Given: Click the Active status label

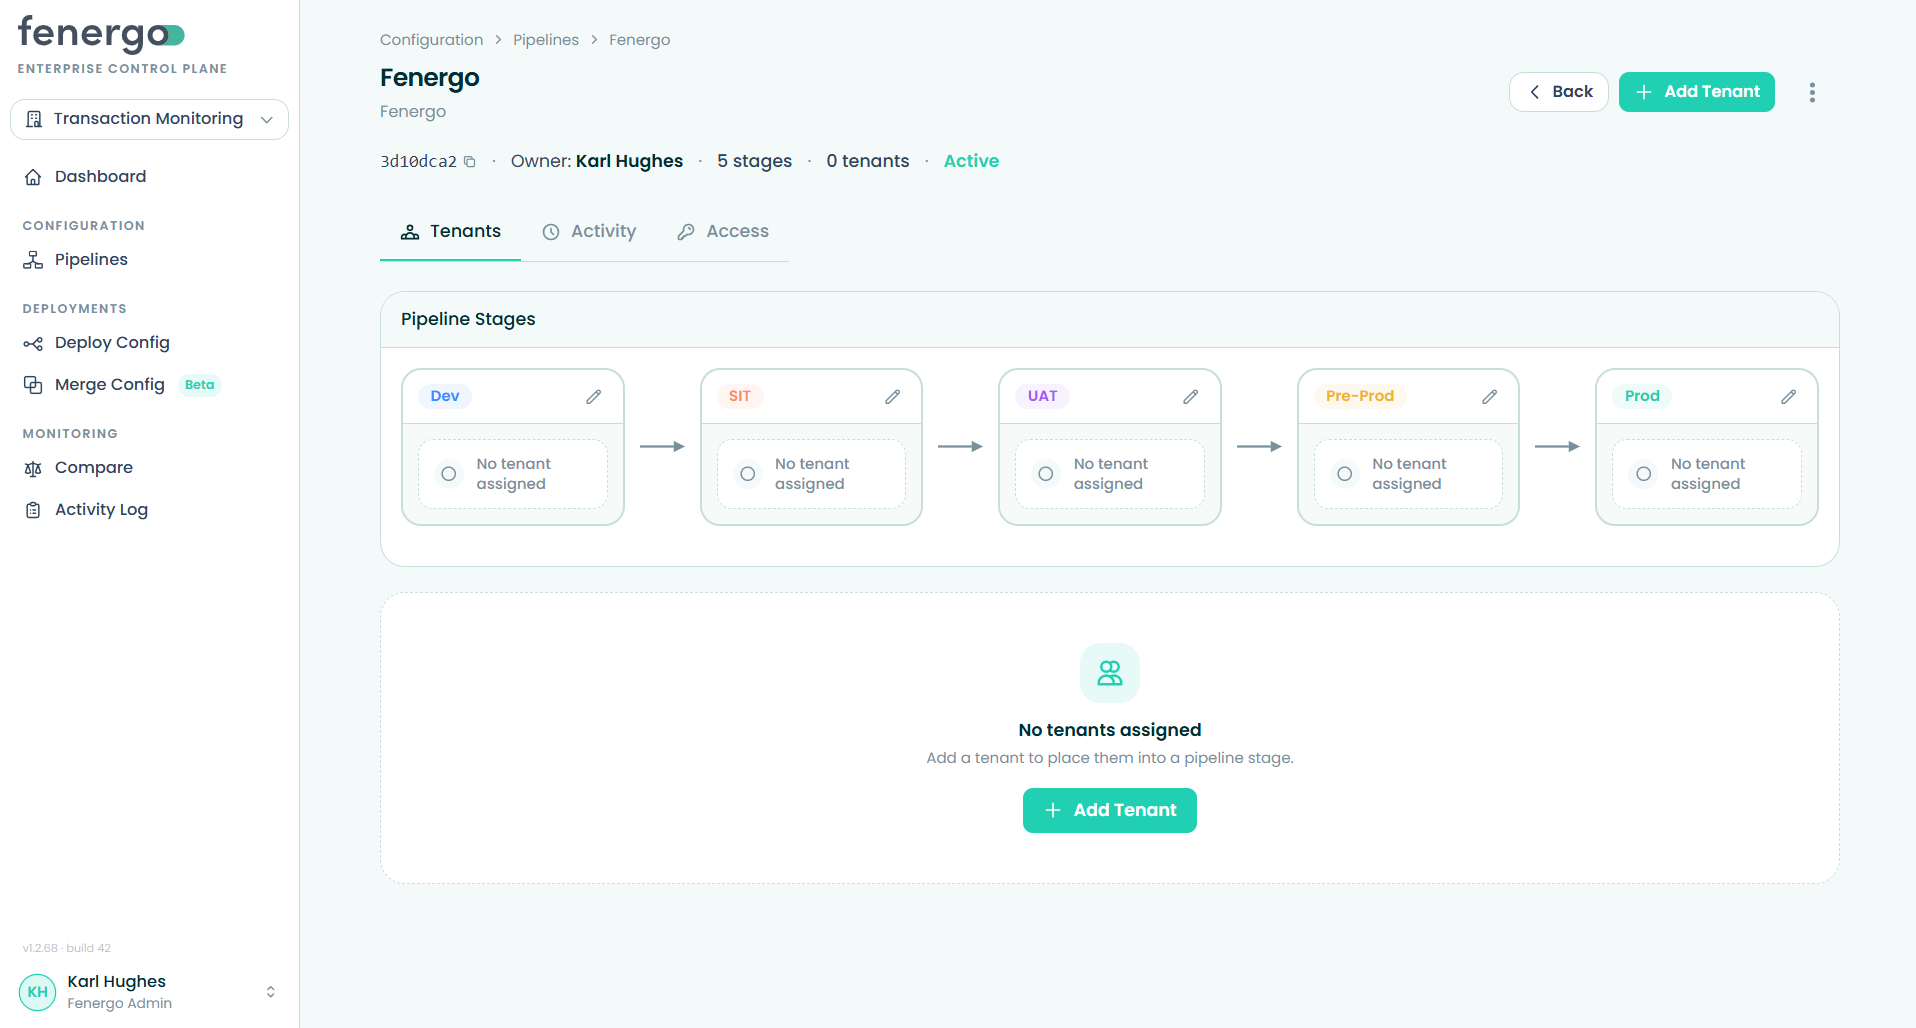Looking at the screenshot, I should (971, 161).
